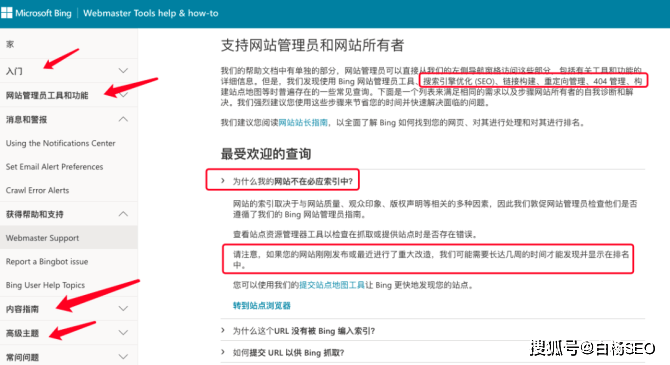This screenshot has height=365, width=670.
Task: Expand the 常问问题 section chevron
Action: (123, 356)
